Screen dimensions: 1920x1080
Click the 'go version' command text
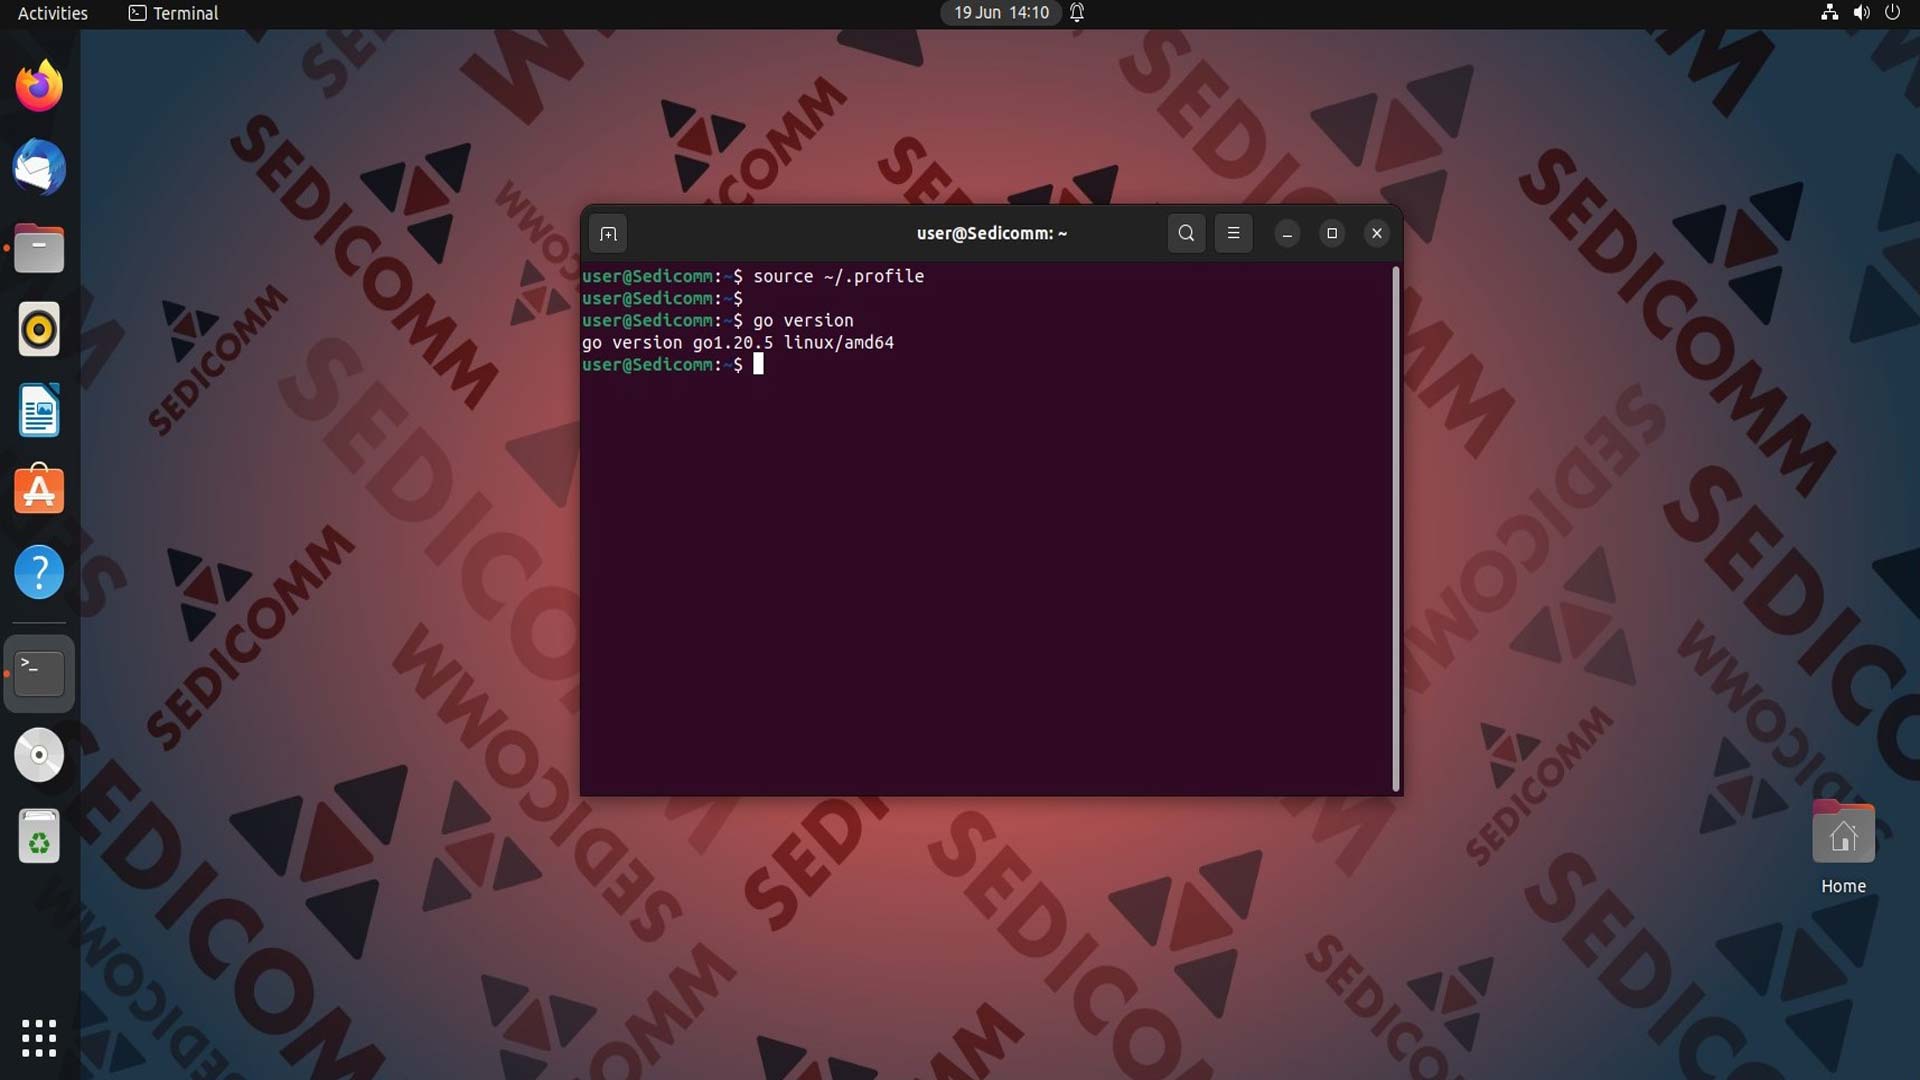point(803,321)
